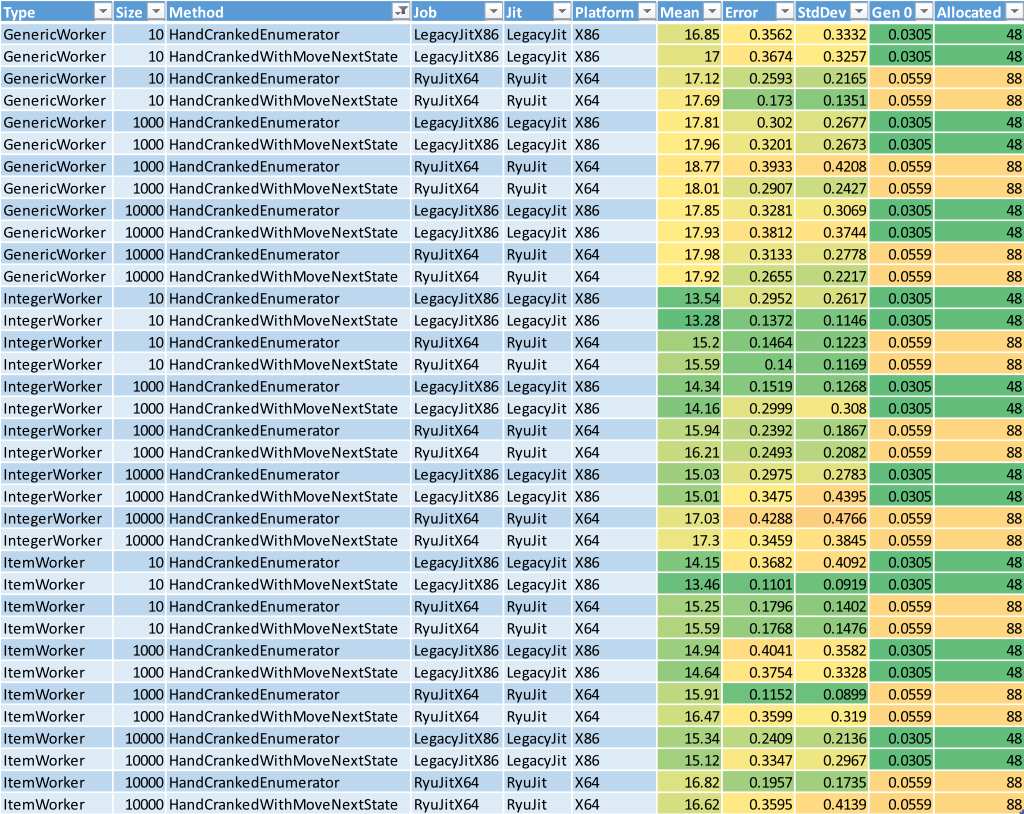Select the StdDev cell showing 0.3744
The height and width of the screenshot is (814, 1024).
click(x=832, y=233)
